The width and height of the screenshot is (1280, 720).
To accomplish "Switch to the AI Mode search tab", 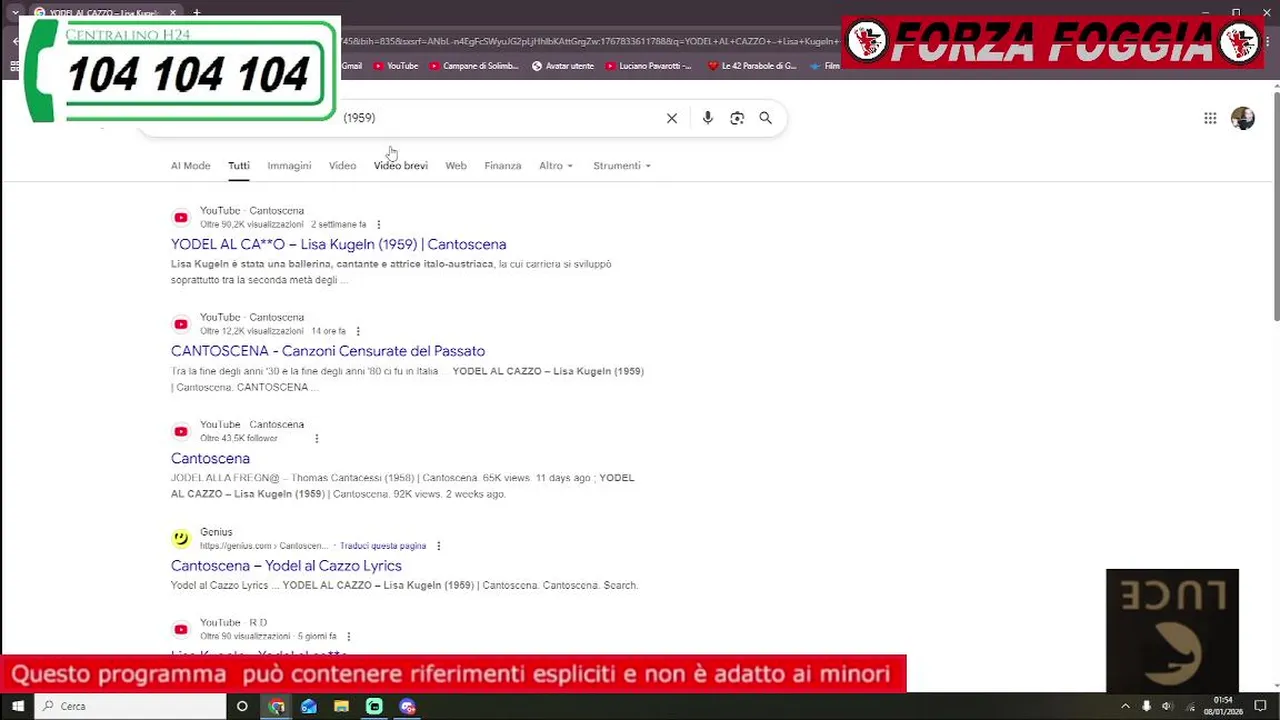I will 191,166.
